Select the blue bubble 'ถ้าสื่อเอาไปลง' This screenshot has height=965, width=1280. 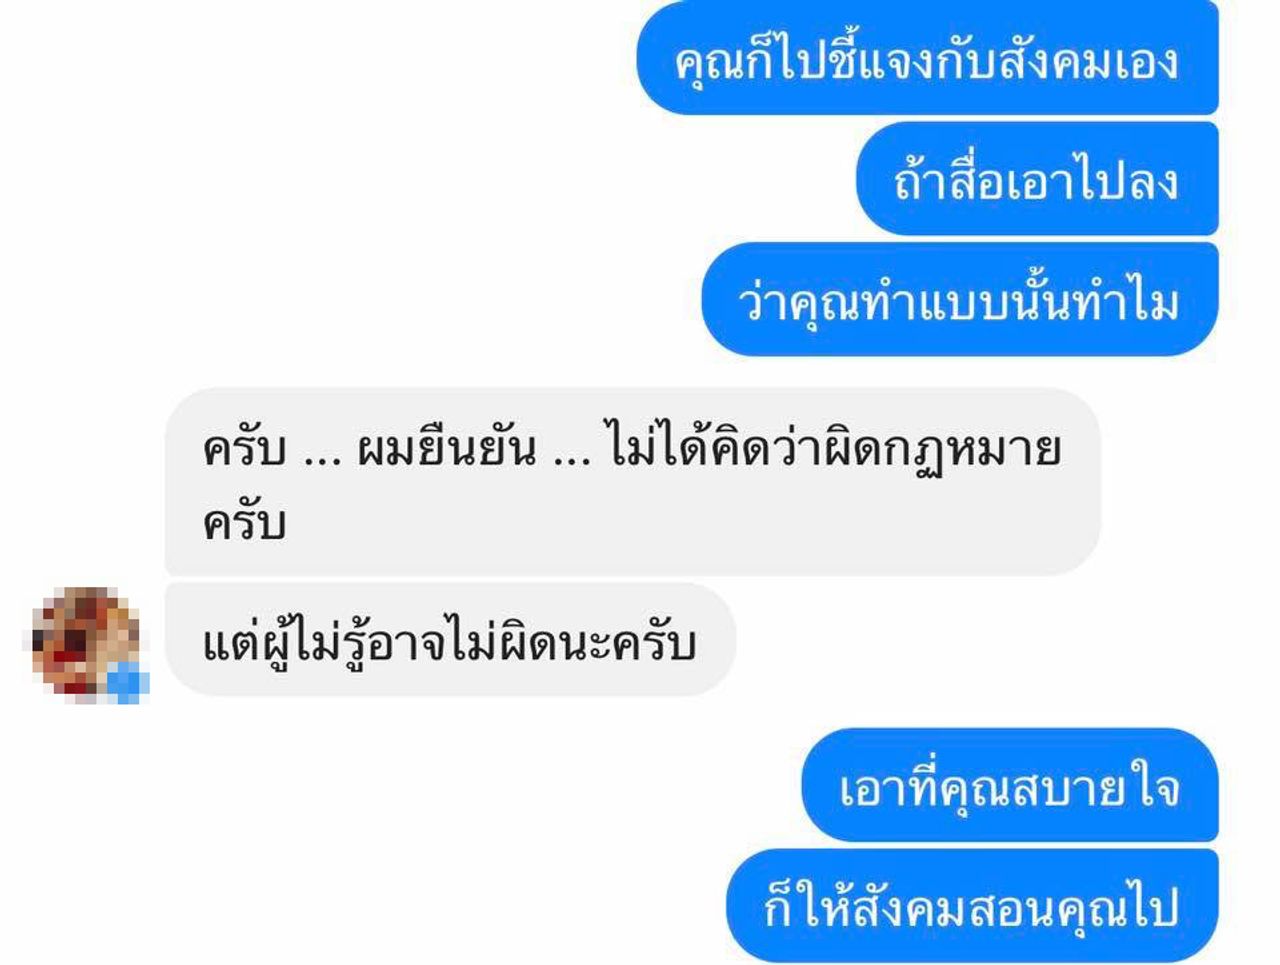tap(1037, 179)
